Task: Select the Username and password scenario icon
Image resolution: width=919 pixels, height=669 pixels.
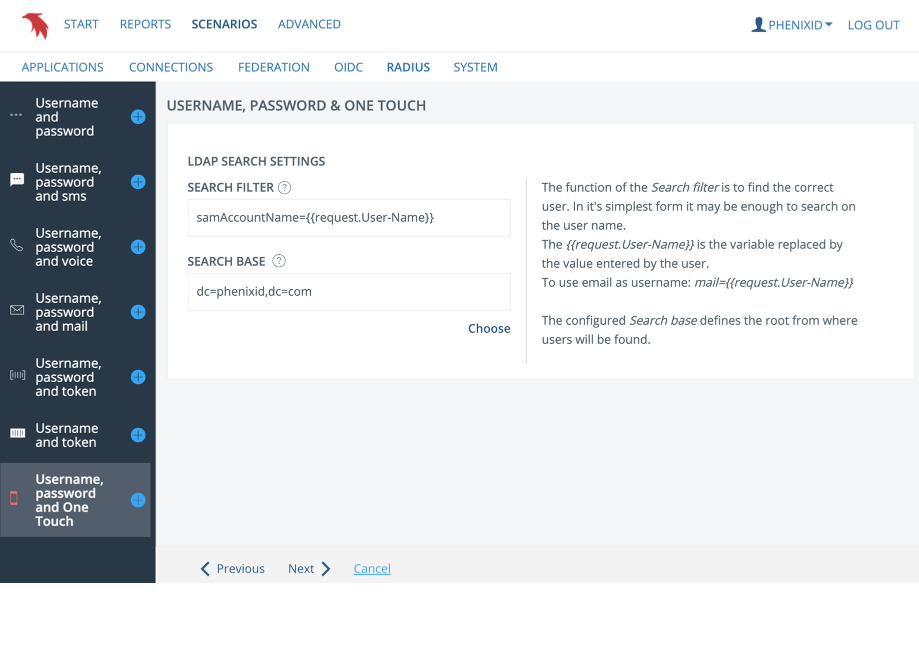Action: [14, 116]
